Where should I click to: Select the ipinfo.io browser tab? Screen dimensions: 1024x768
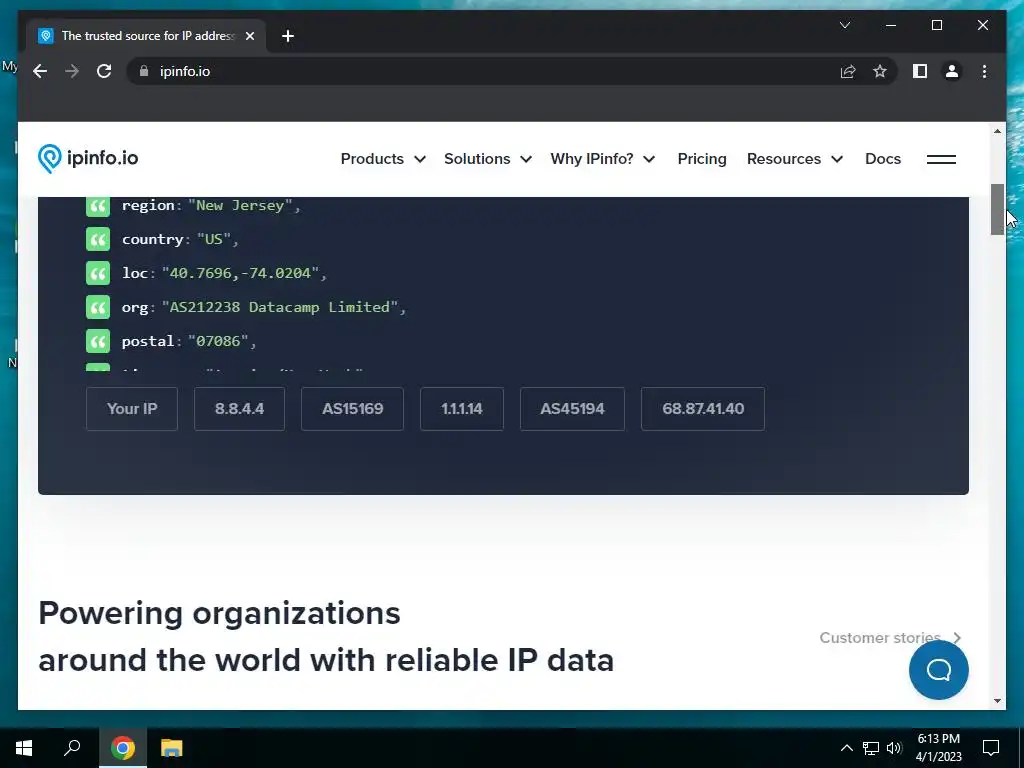click(x=146, y=36)
